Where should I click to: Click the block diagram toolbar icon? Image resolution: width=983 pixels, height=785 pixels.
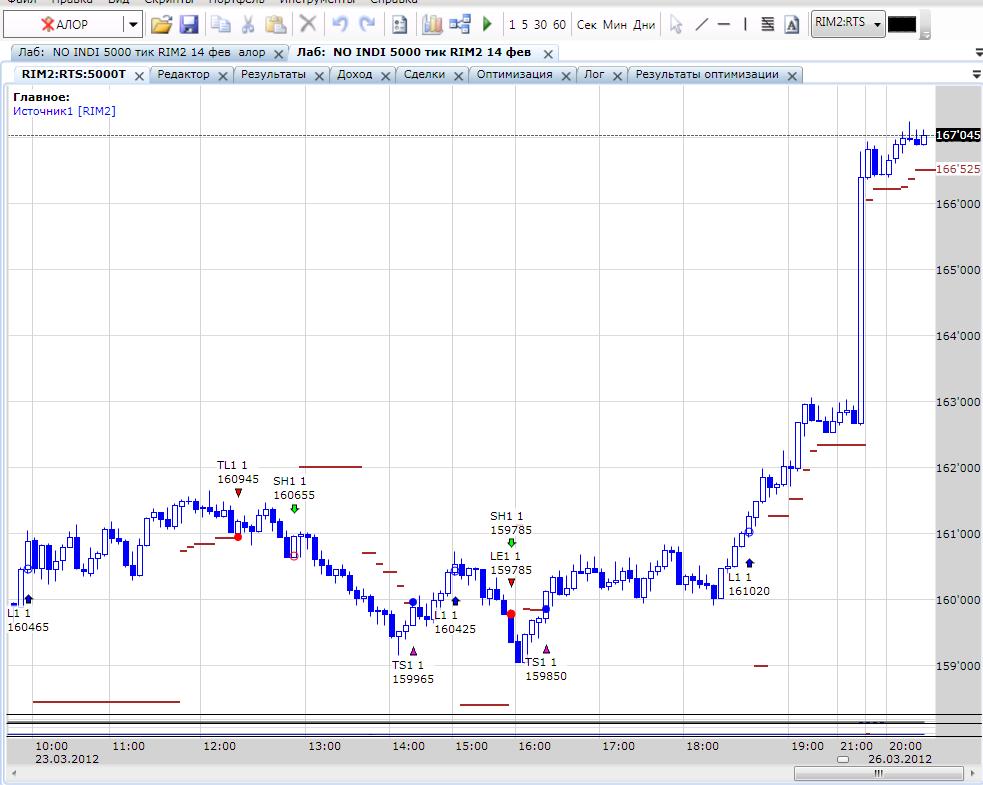[460, 25]
